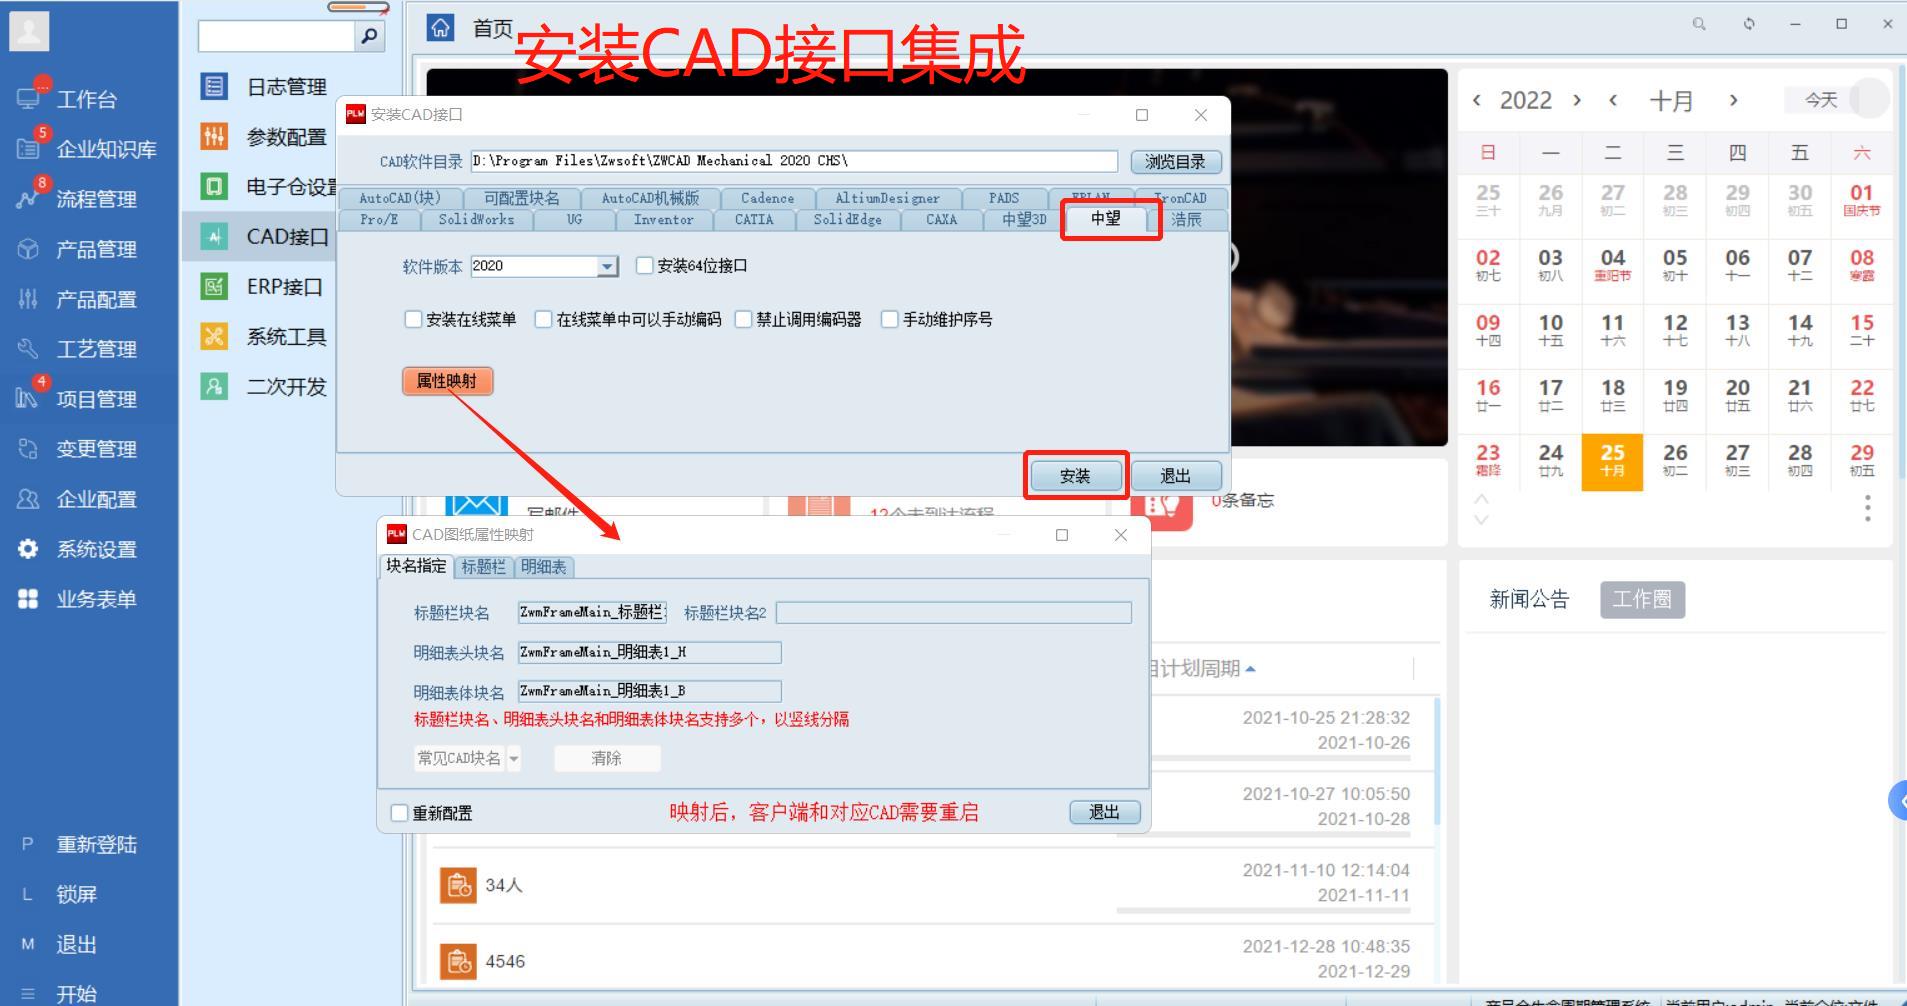Image resolution: width=1907 pixels, height=1006 pixels.
Task: Click the 标题栏块名2 input field
Action: point(953,613)
